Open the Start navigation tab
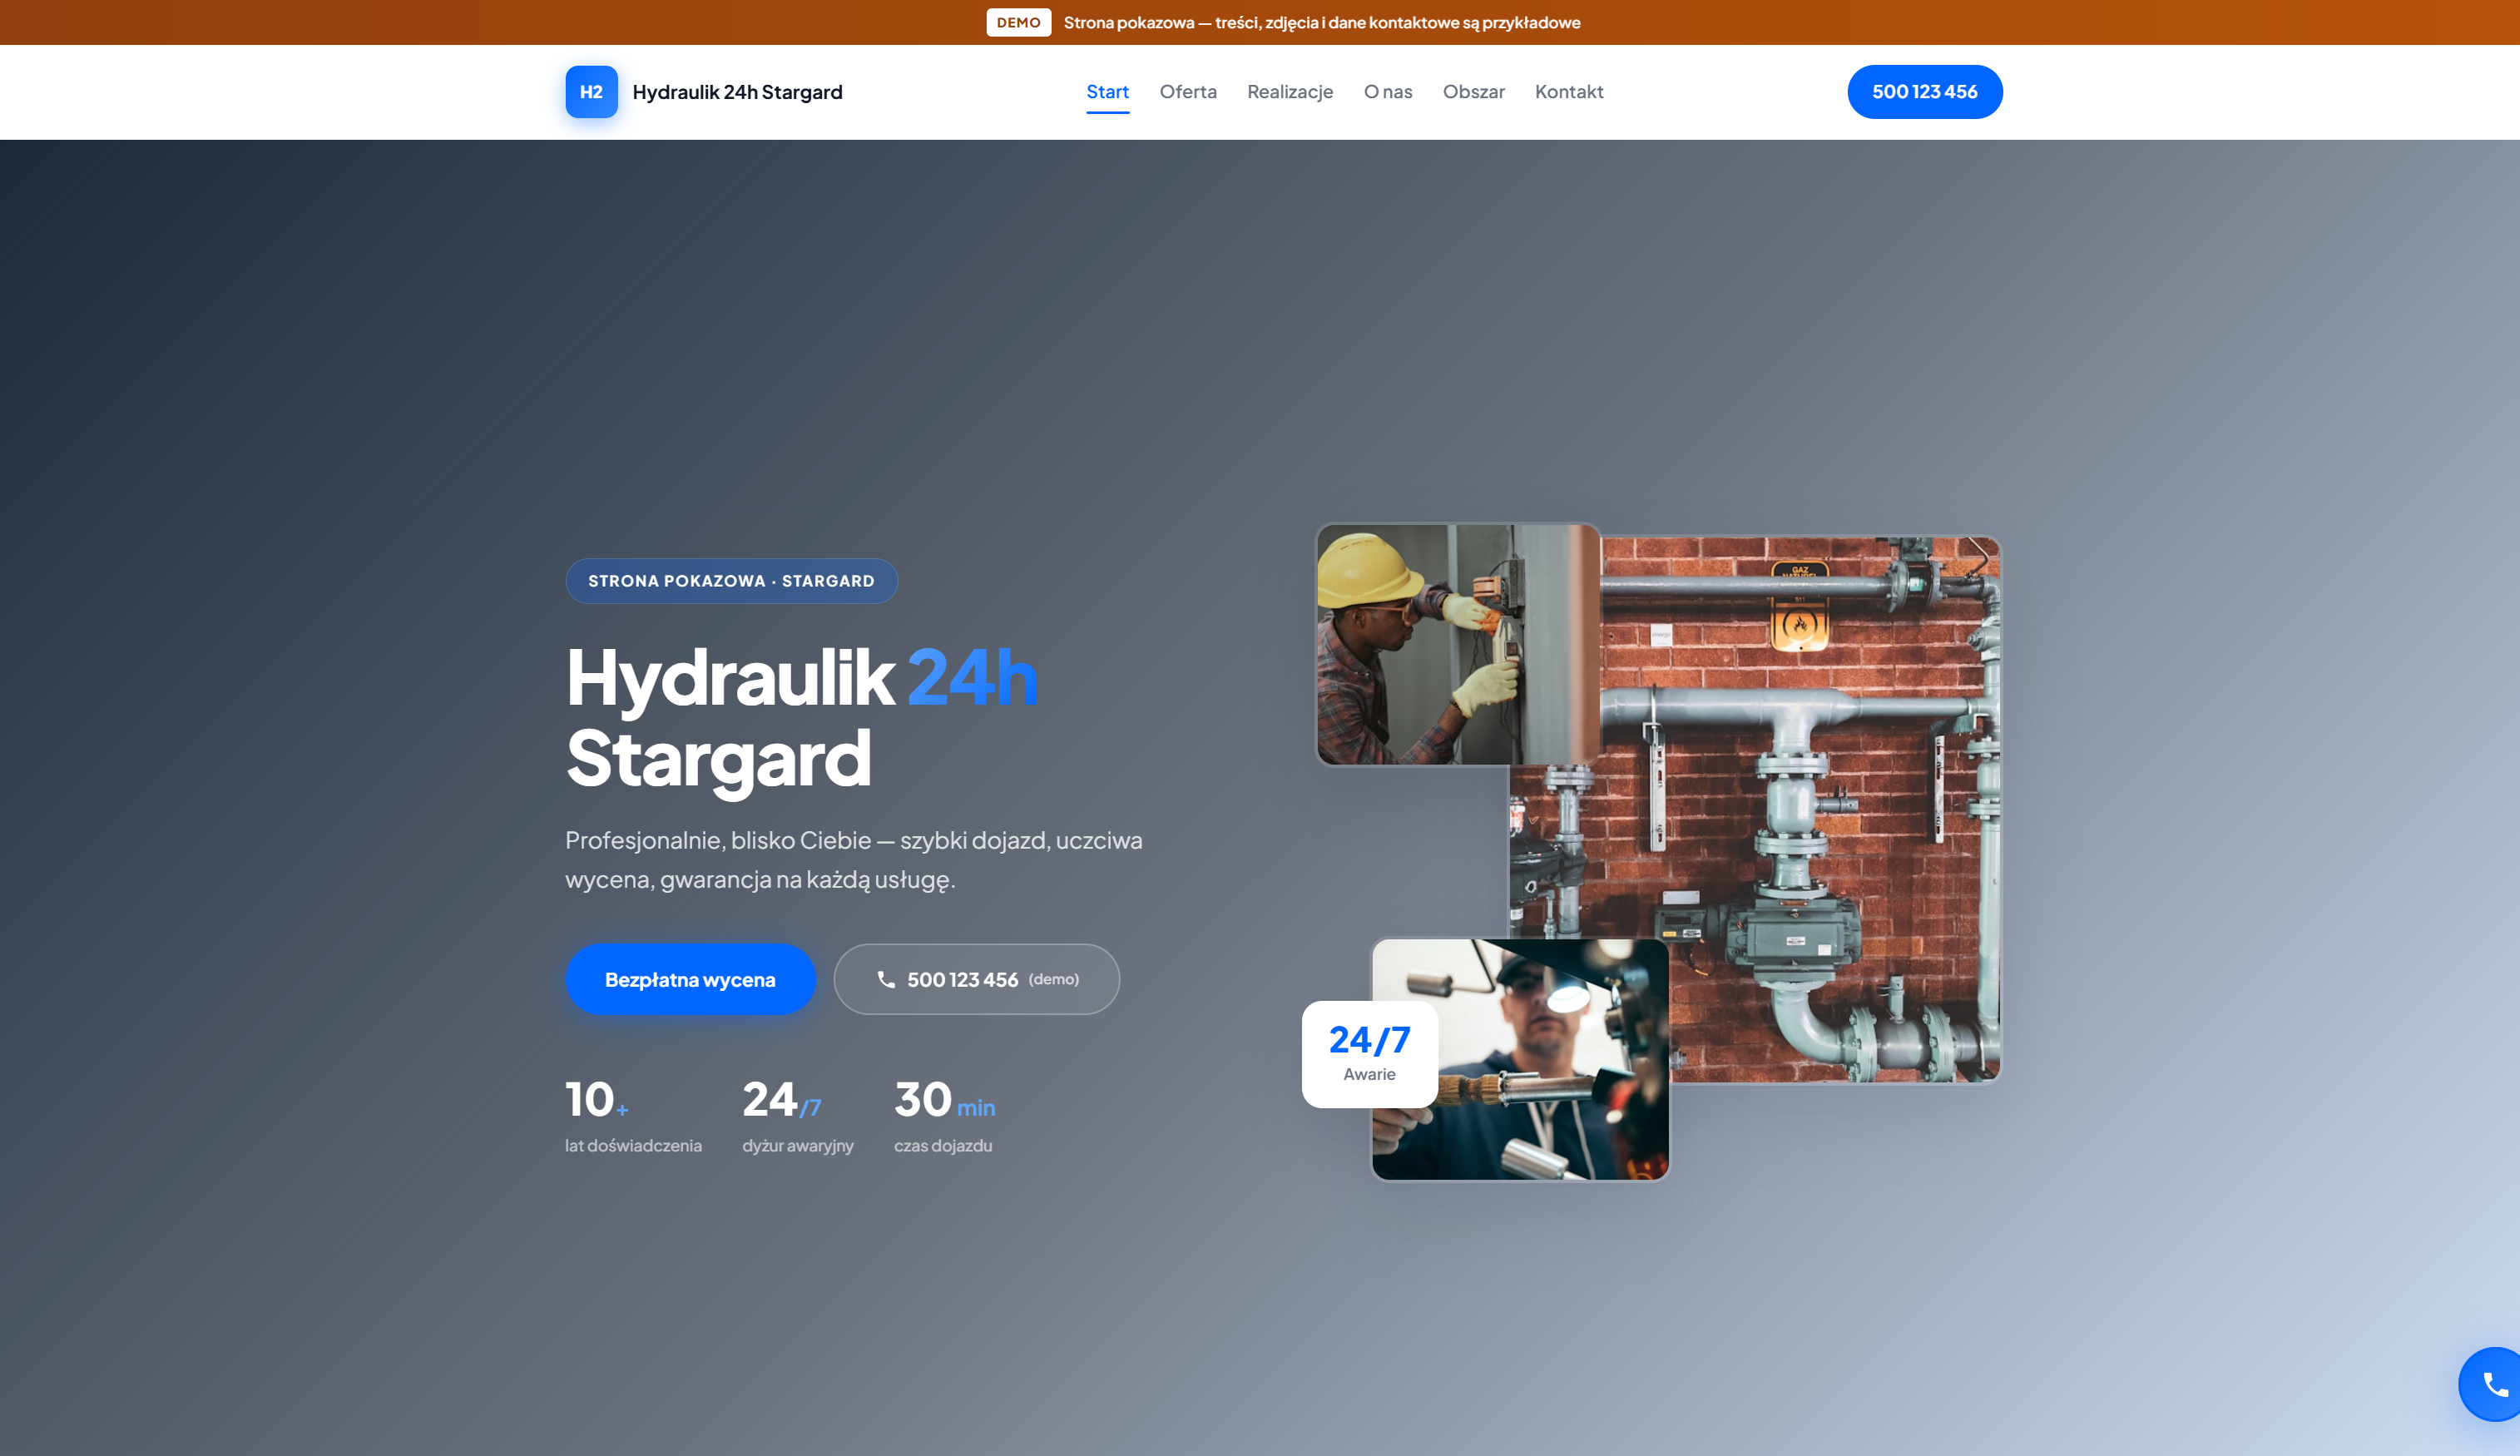 coord(1107,92)
